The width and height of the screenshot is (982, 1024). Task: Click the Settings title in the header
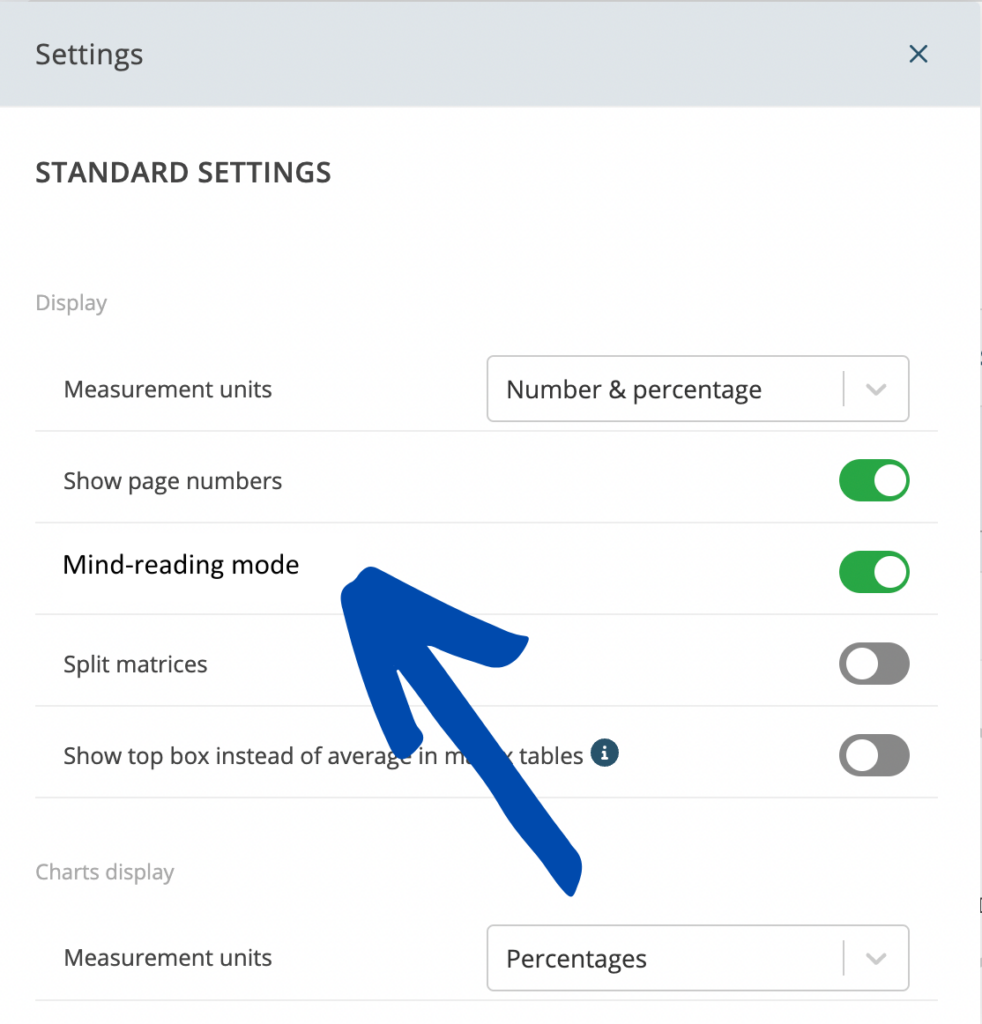(89, 55)
